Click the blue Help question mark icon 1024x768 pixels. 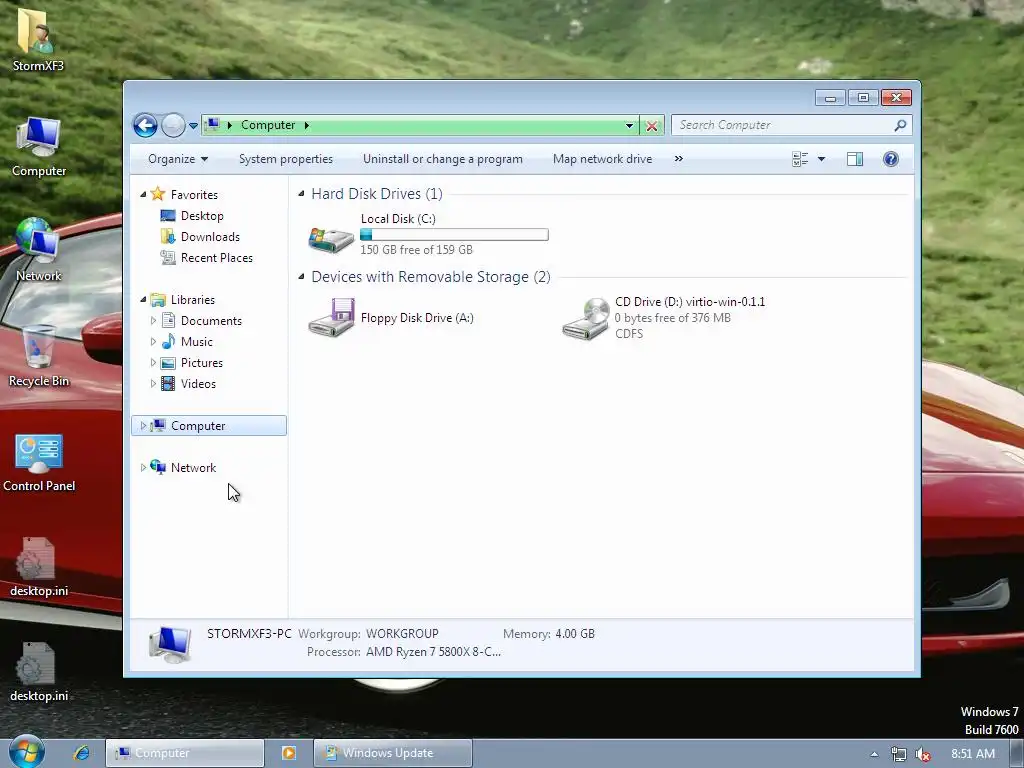click(890, 159)
